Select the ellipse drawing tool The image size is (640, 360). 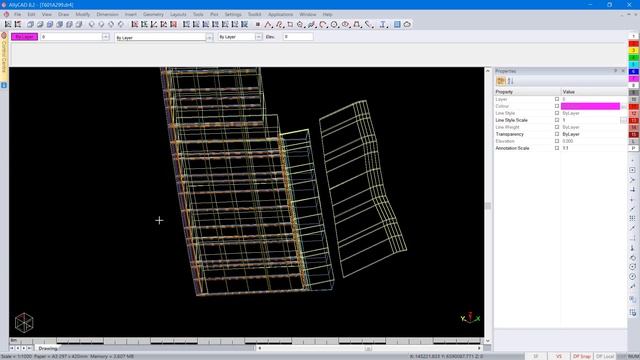coord(346,24)
